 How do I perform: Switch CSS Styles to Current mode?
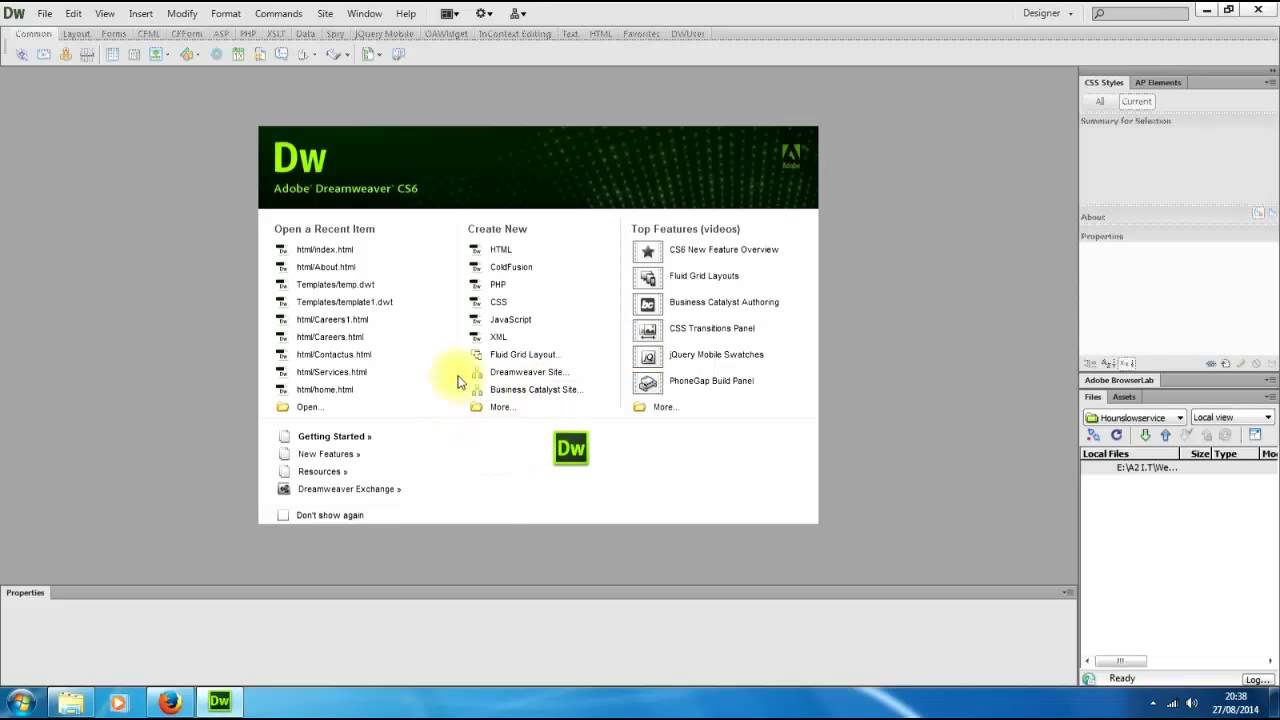pos(1136,101)
